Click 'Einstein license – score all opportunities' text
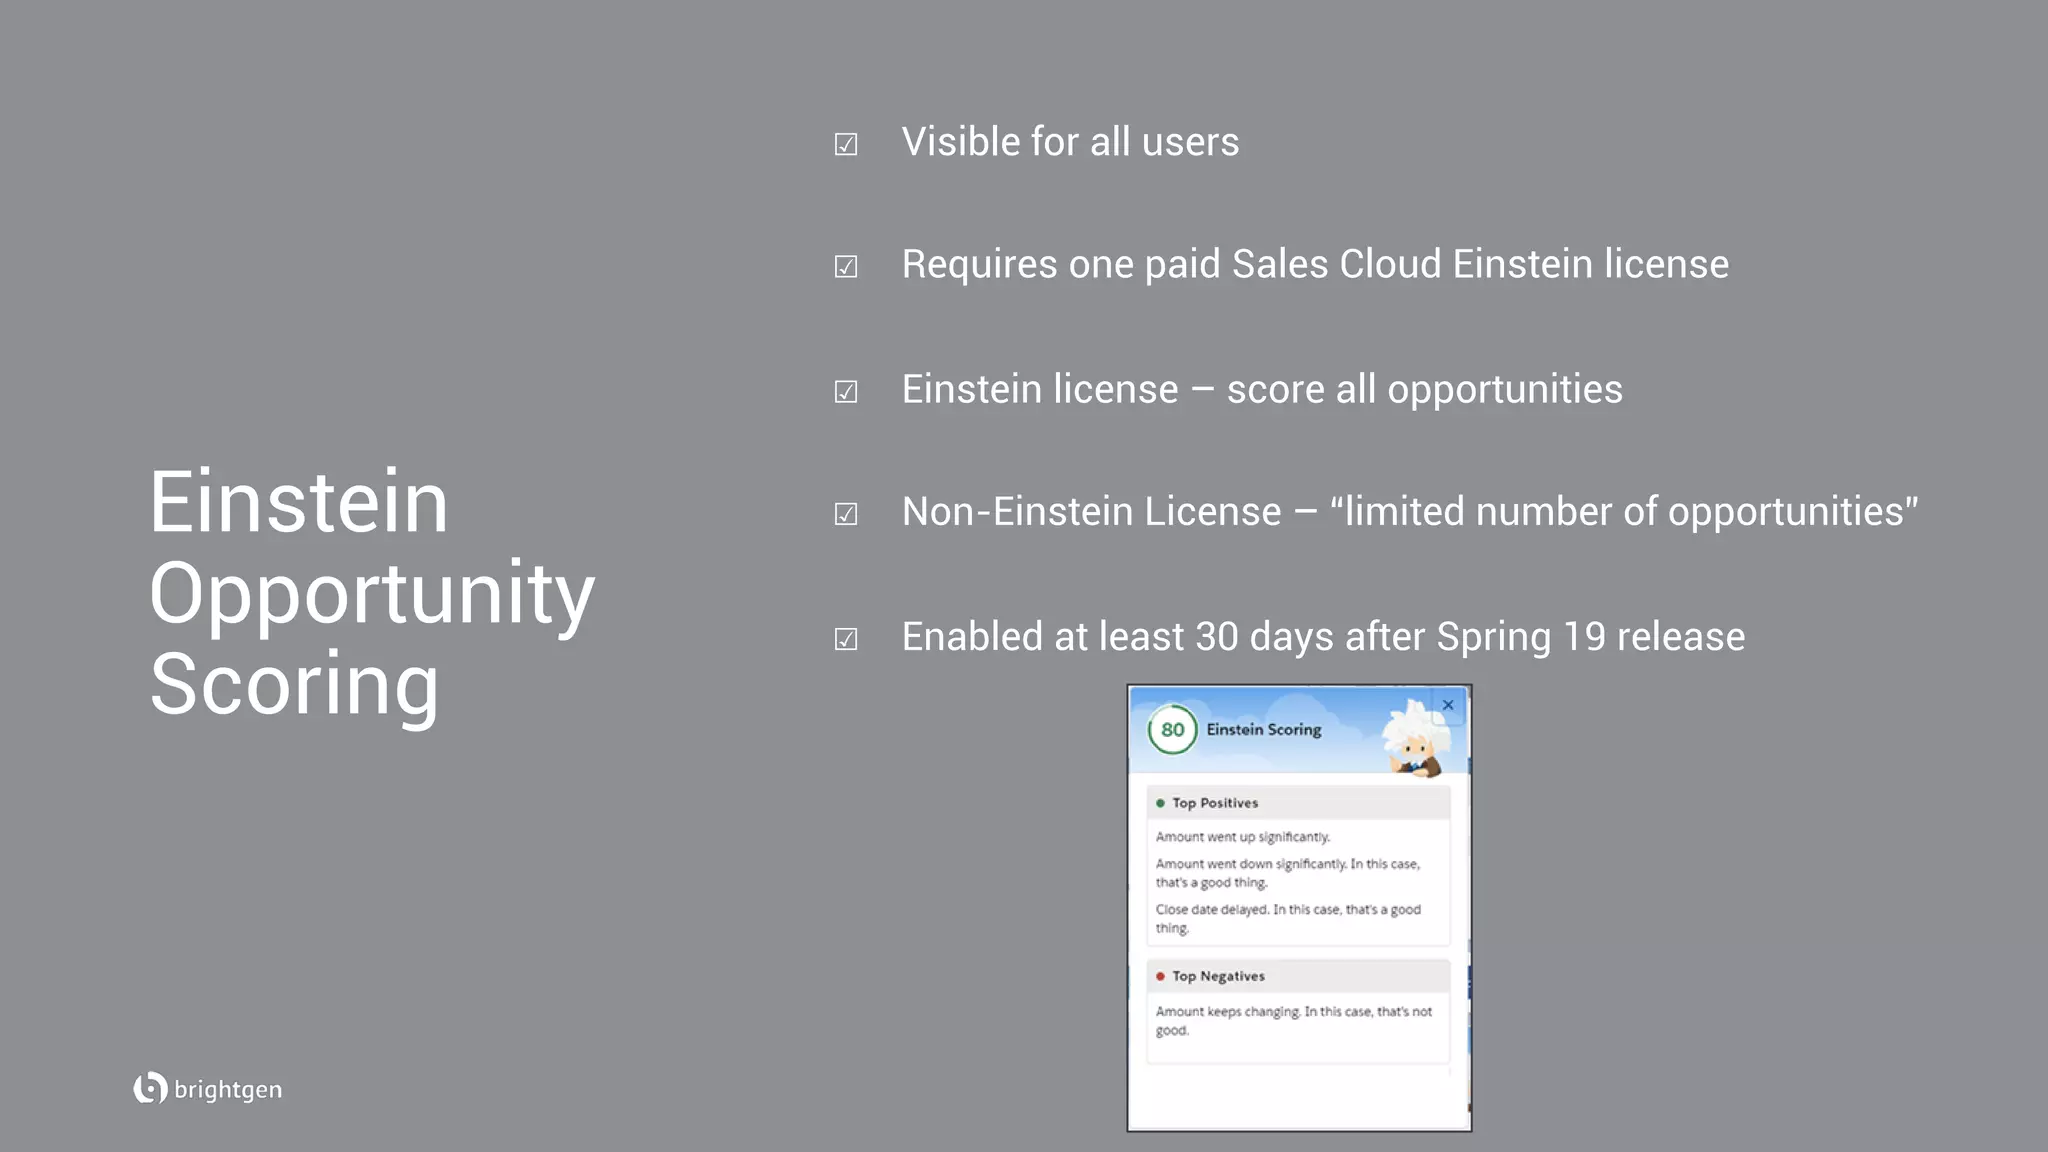 (1262, 390)
